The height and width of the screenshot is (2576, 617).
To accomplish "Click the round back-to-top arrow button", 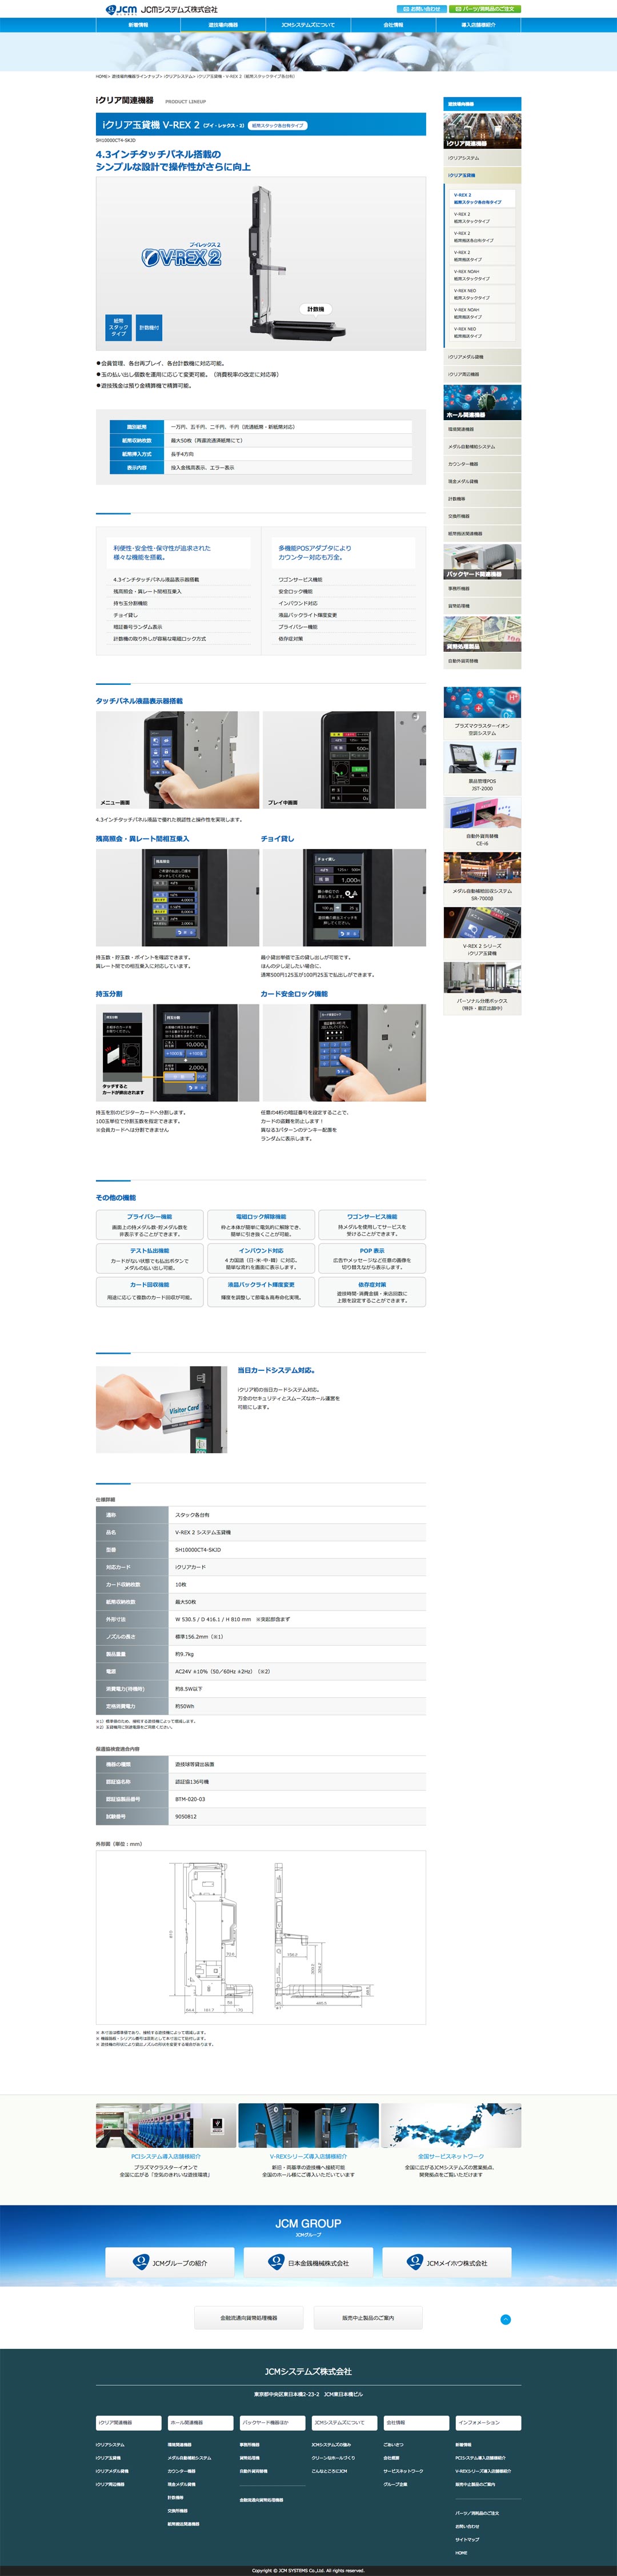I will point(505,2319).
